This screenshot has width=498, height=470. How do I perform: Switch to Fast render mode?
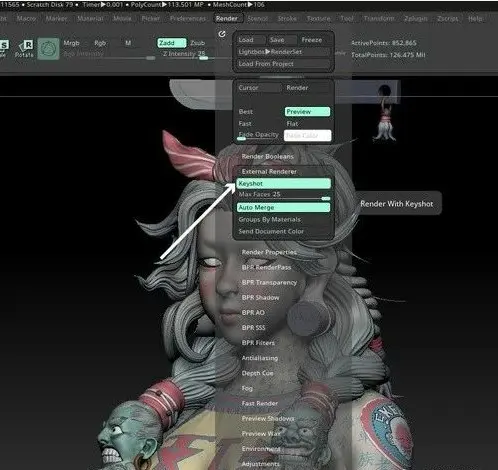259,124
